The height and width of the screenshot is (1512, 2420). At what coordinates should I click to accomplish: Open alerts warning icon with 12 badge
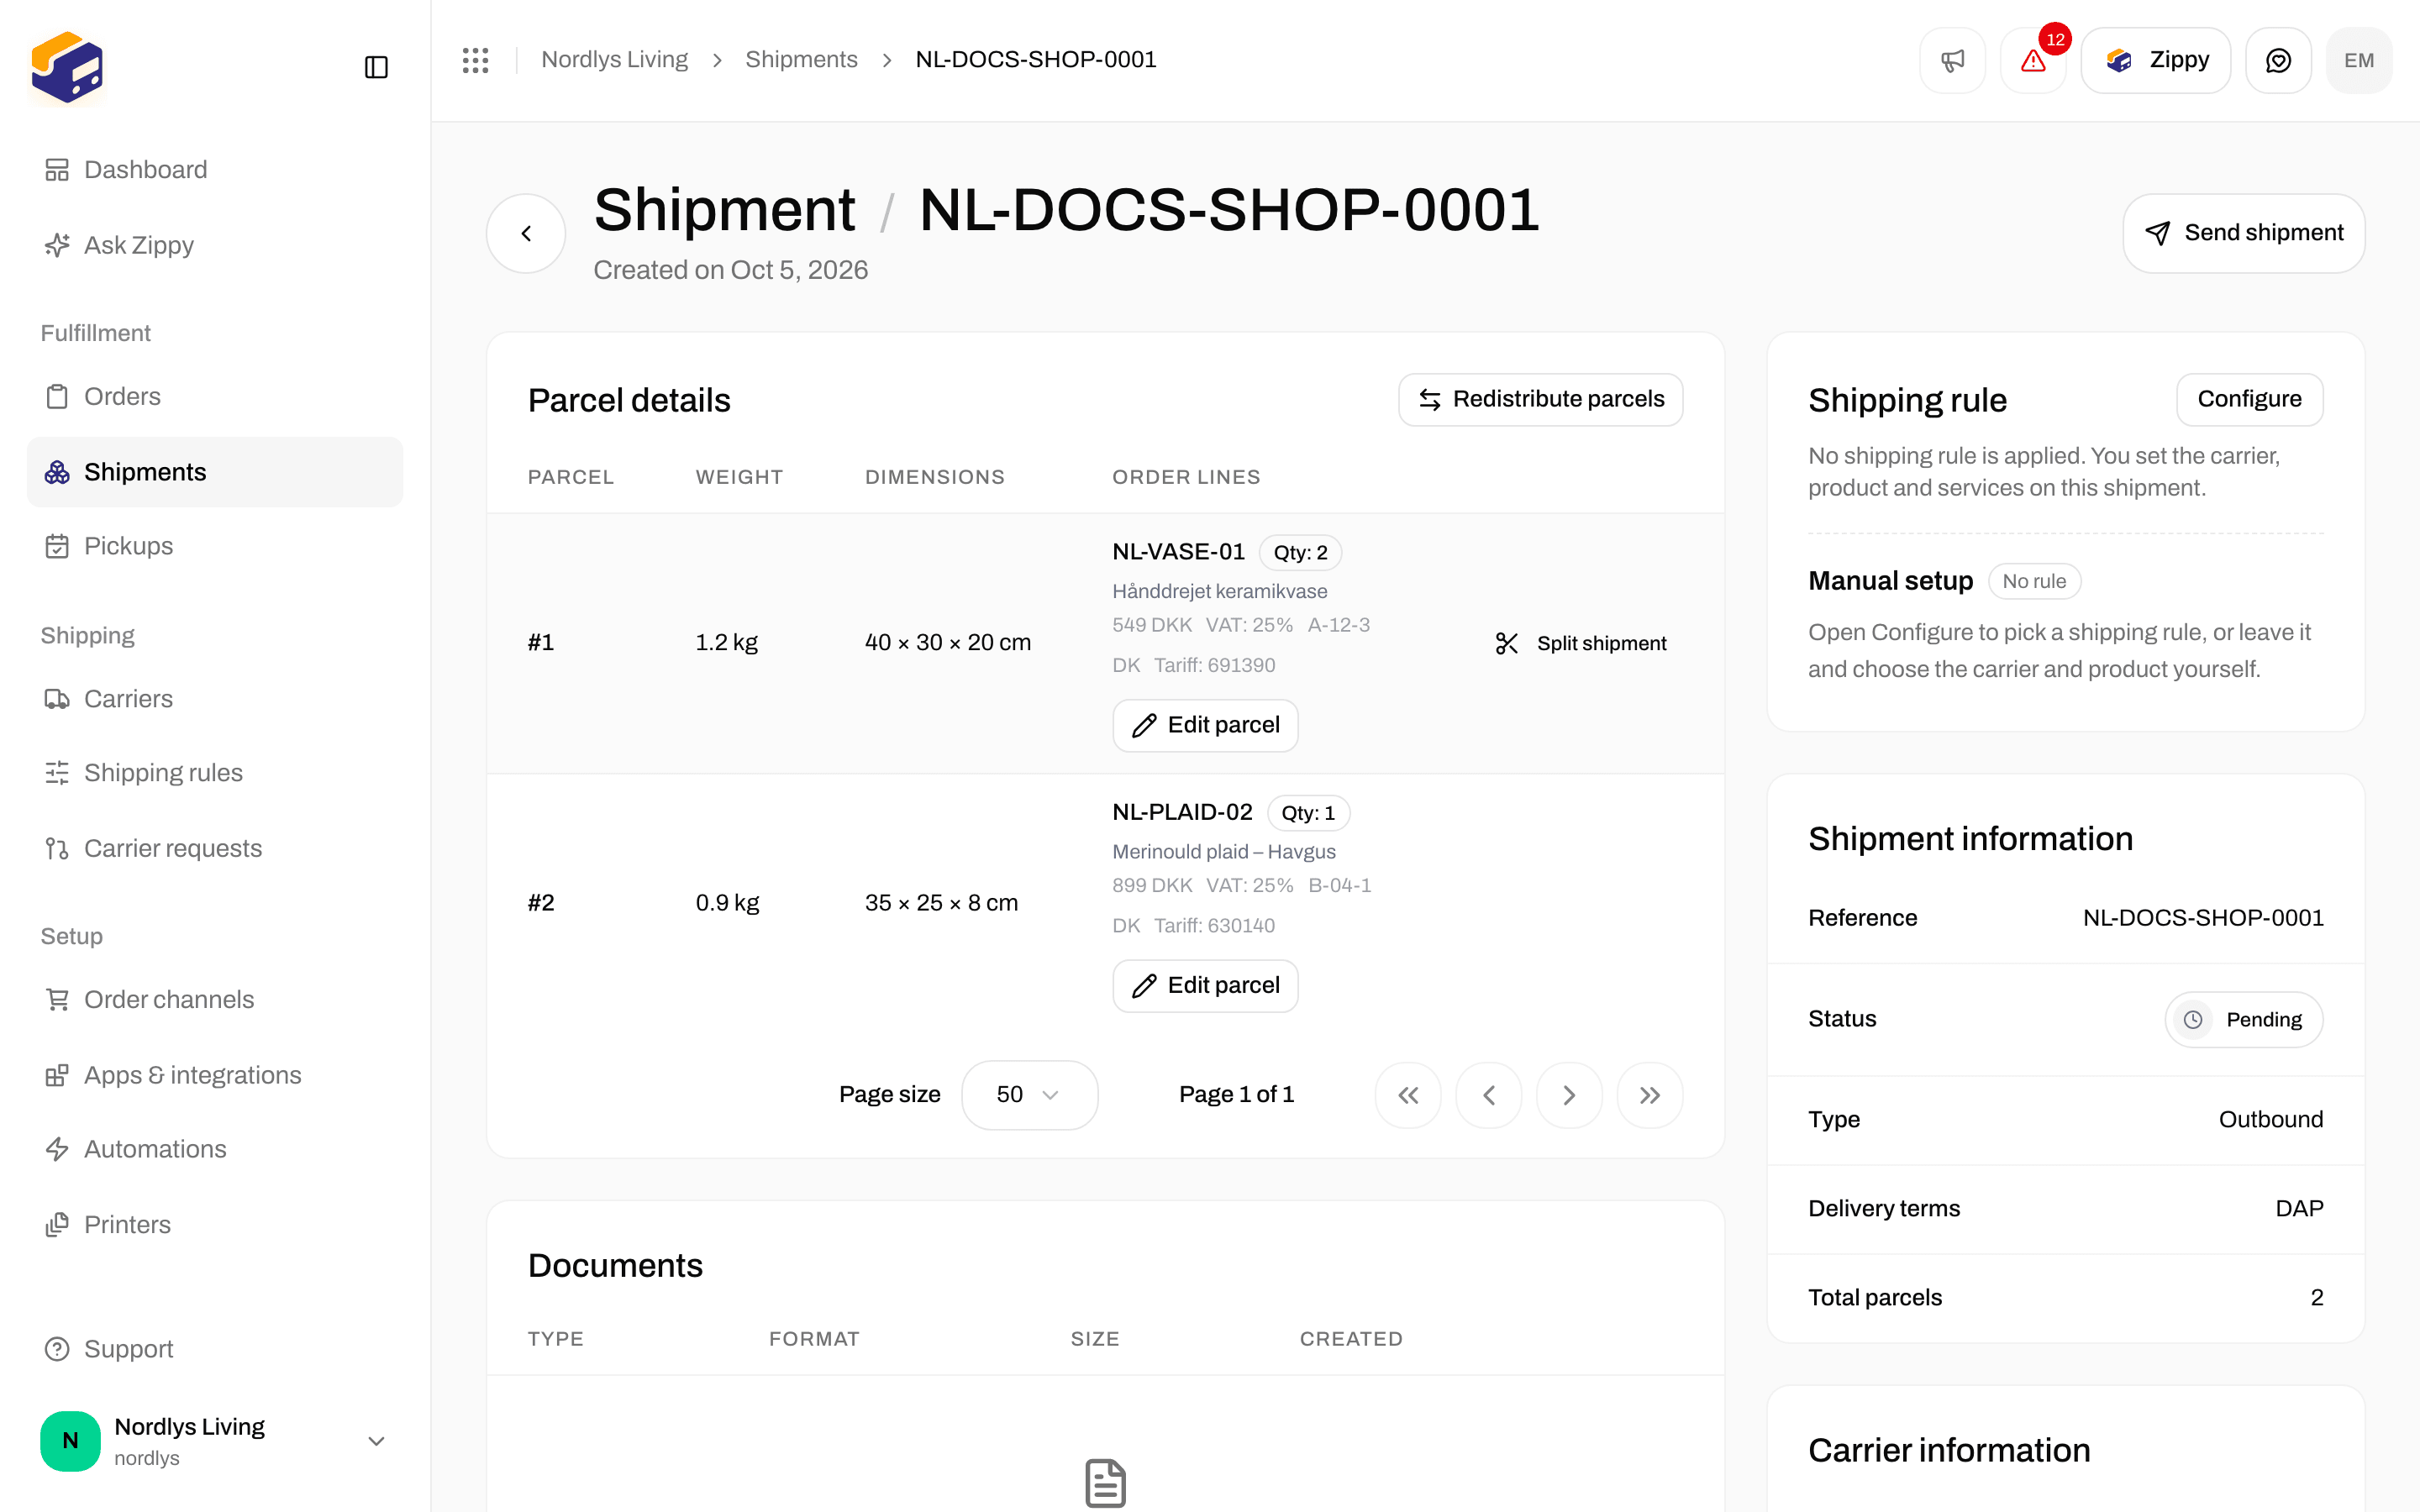[2033, 60]
